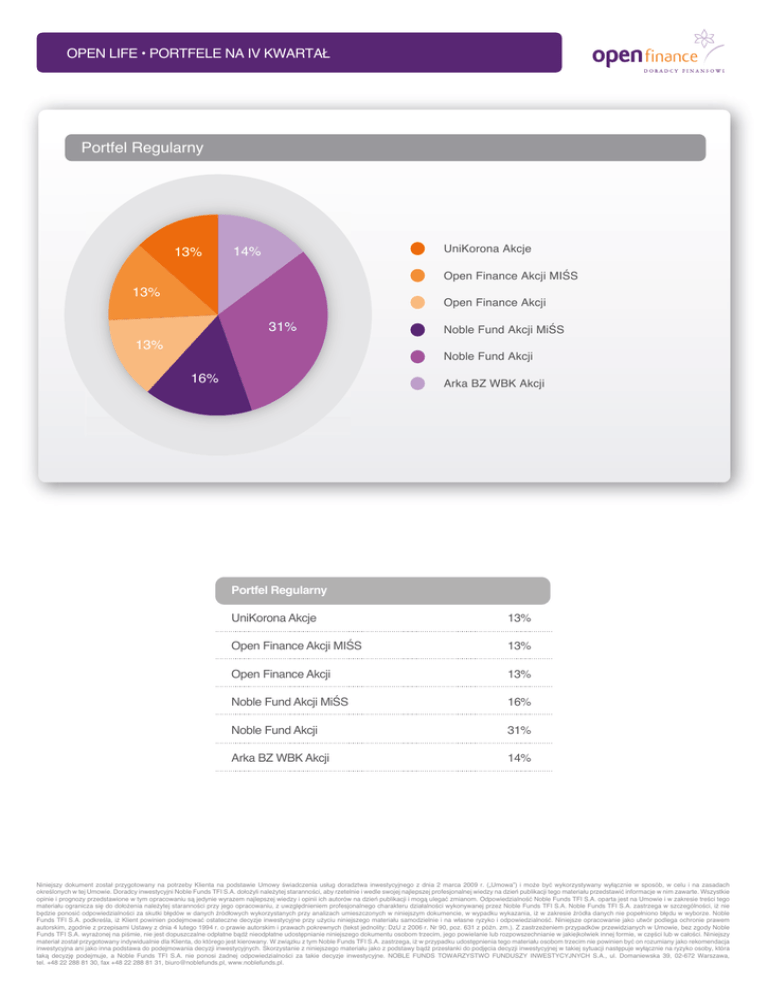768x994 pixels.
Task: Click the Portfel Regularny table header
Action: [x=384, y=589]
